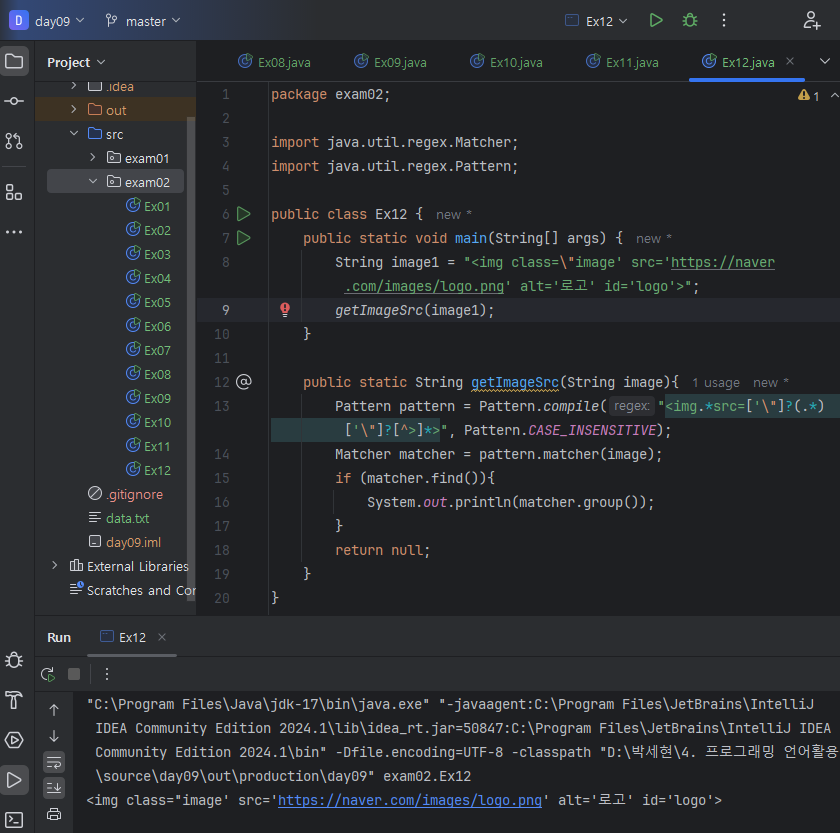Open the Pull Requests tool window

point(14,141)
